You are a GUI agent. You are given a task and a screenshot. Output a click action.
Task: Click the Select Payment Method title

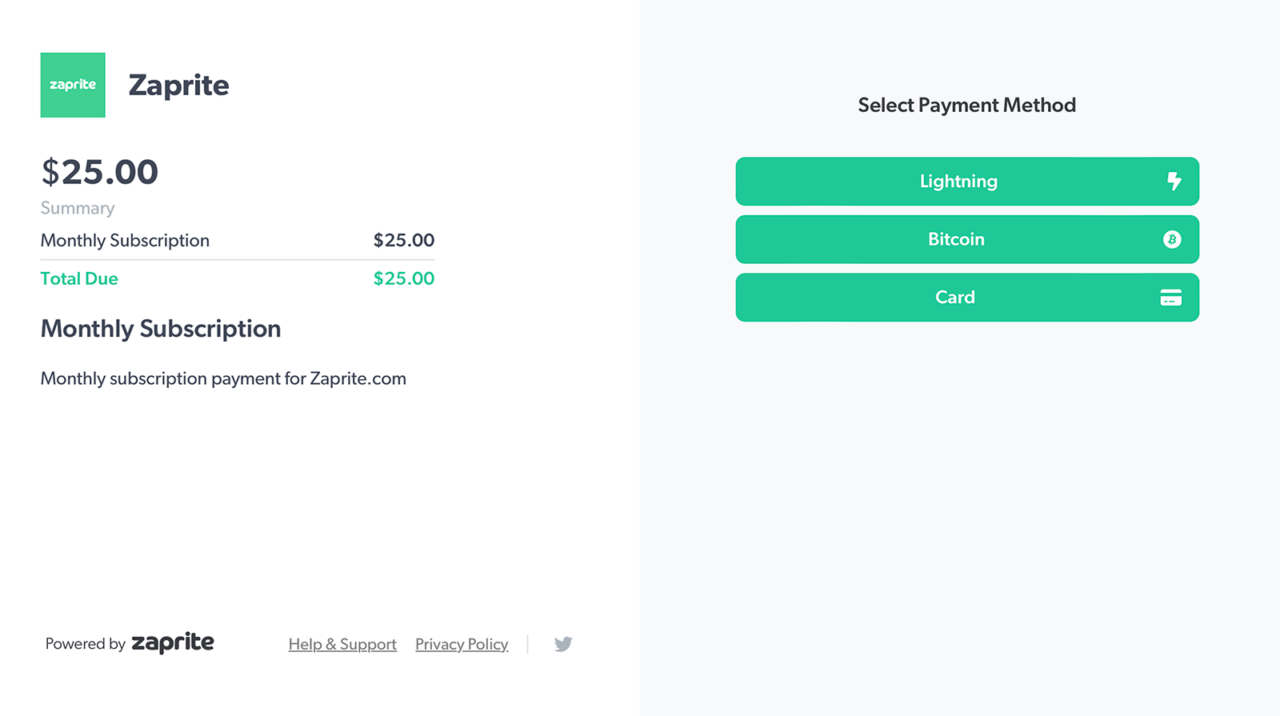pyautogui.click(x=967, y=105)
